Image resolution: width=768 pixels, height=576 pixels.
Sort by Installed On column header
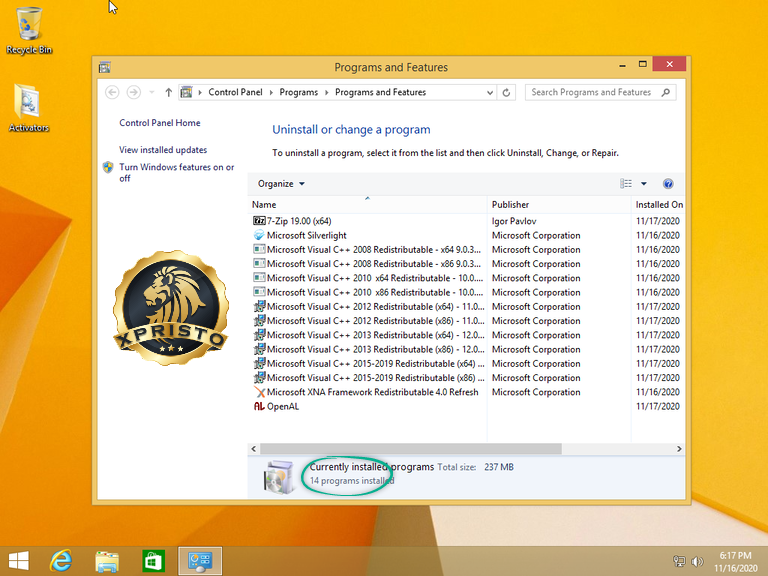tap(659, 205)
